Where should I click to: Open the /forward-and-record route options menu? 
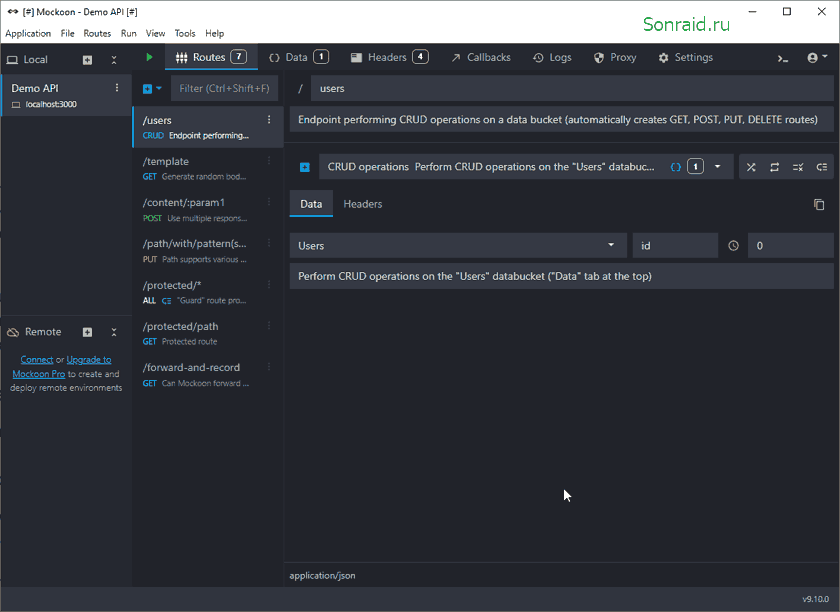point(269,367)
